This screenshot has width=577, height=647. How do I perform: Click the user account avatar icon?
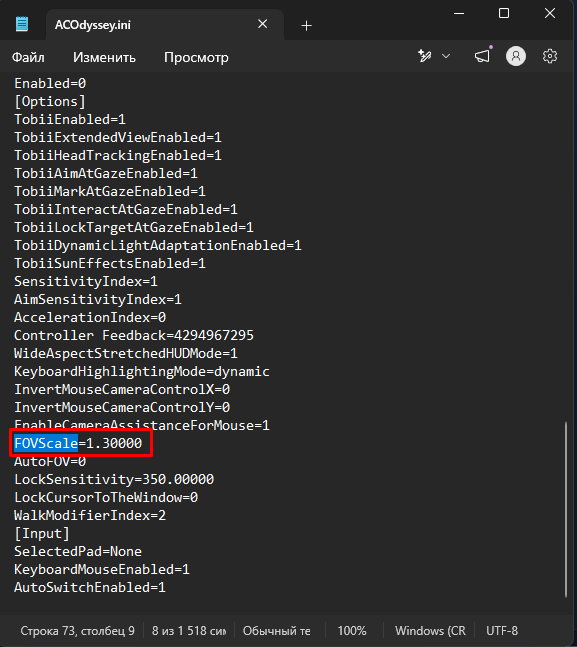(516, 56)
